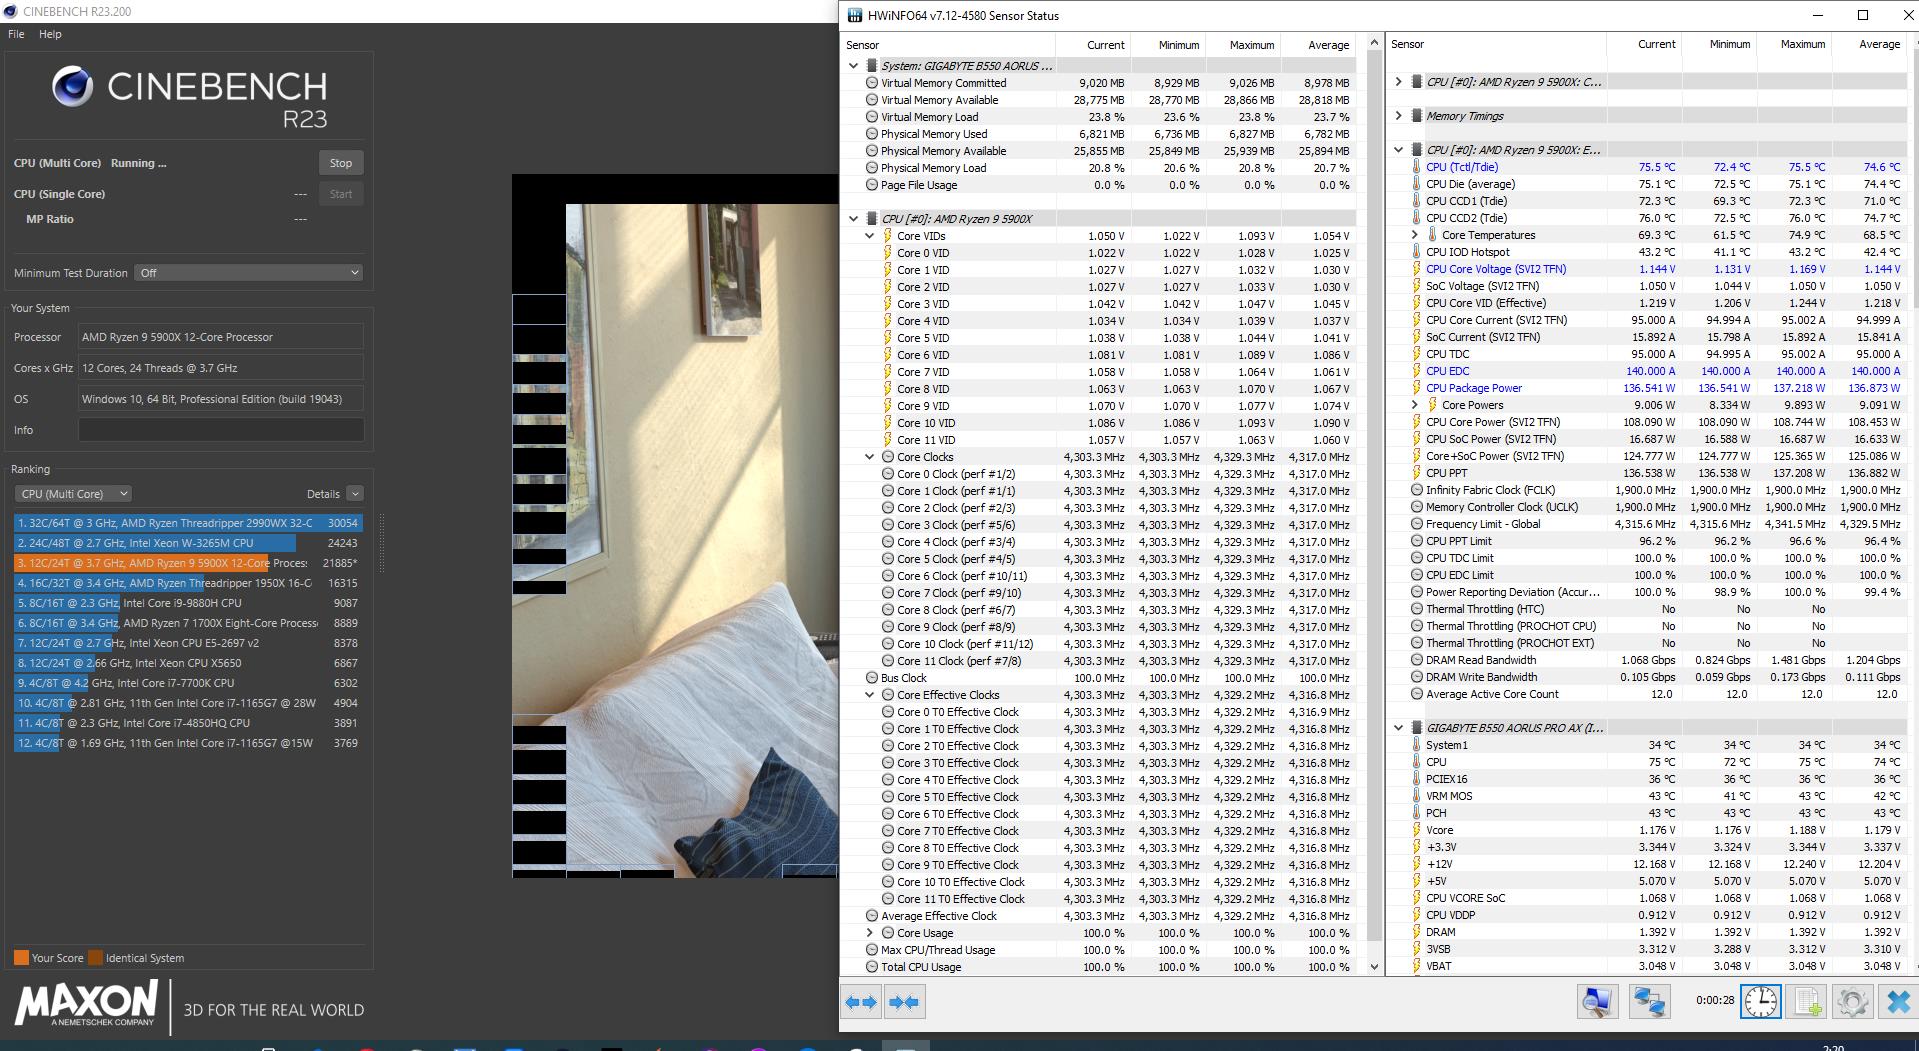Click the Info text field in Cinebench
The width and height of the screenshot is (1919, 1051).
point(221,430)
